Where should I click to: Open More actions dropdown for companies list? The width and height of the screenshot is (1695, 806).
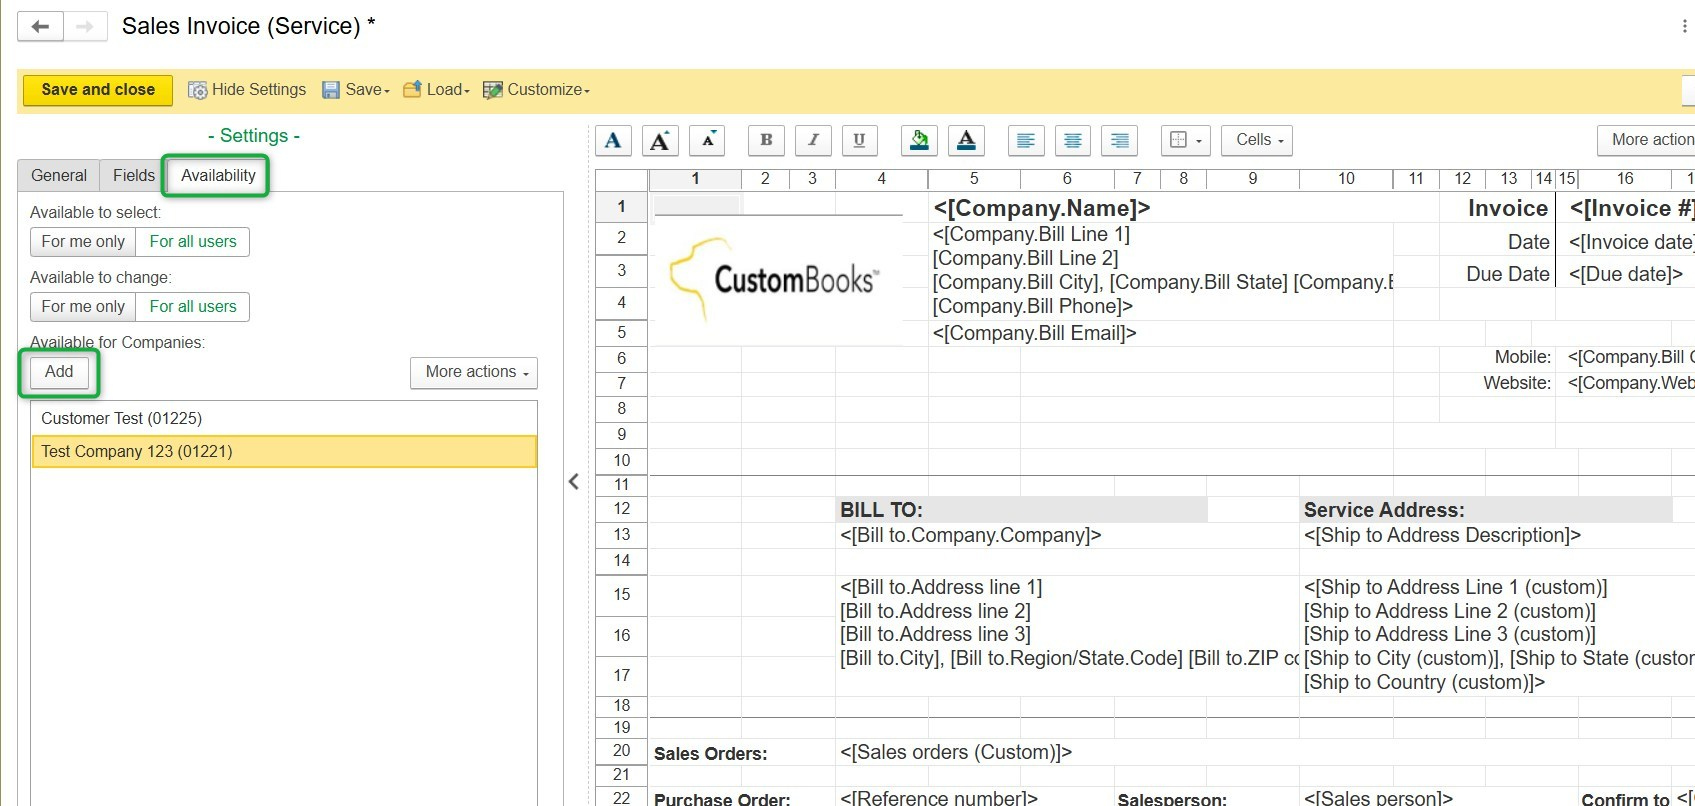point(474,372)
